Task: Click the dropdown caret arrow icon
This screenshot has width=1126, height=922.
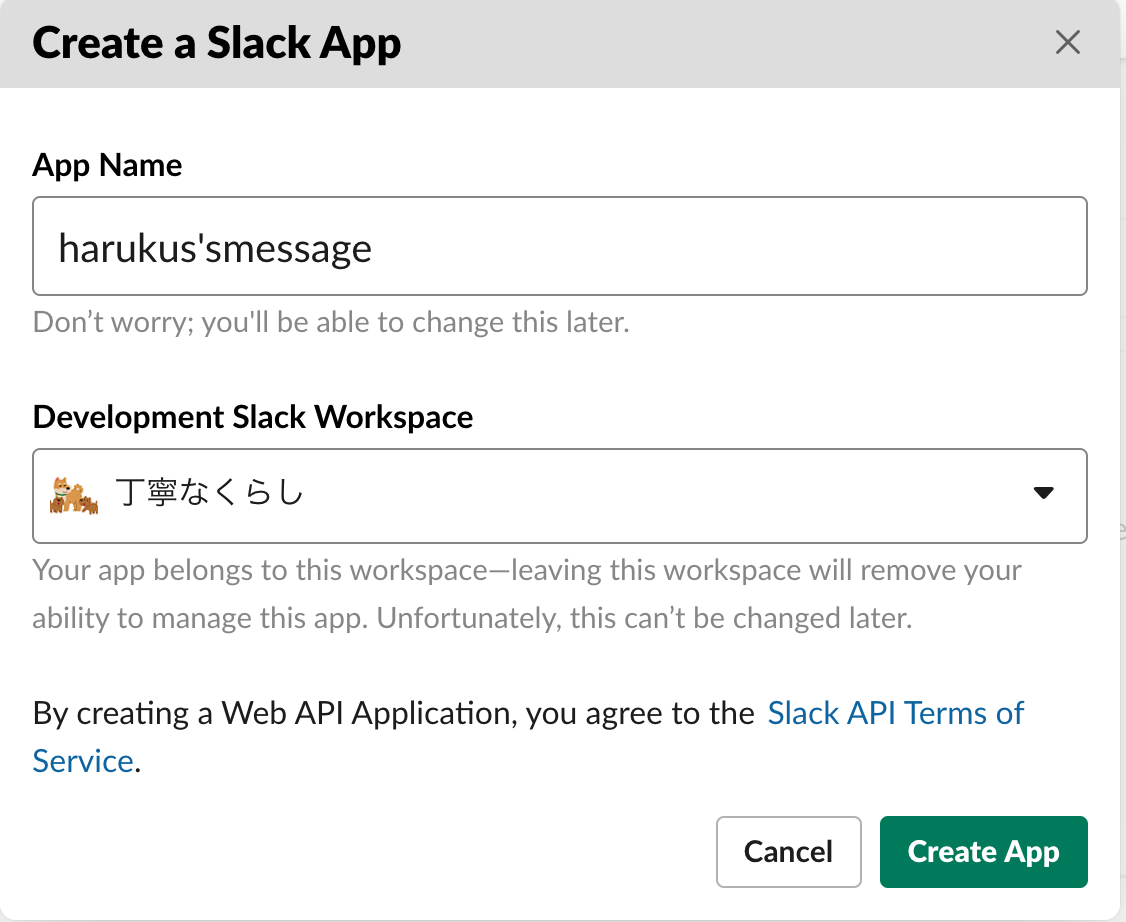Action: click(1043, 493)
